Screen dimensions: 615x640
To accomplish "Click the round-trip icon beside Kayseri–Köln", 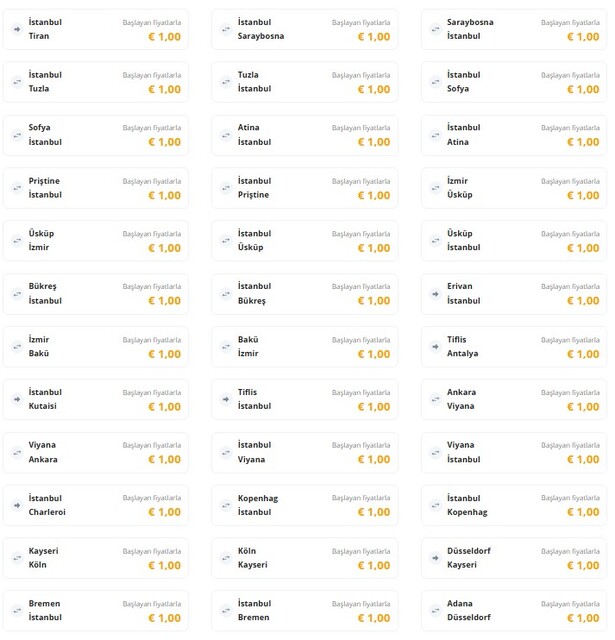I will click(x=17, y=558).
